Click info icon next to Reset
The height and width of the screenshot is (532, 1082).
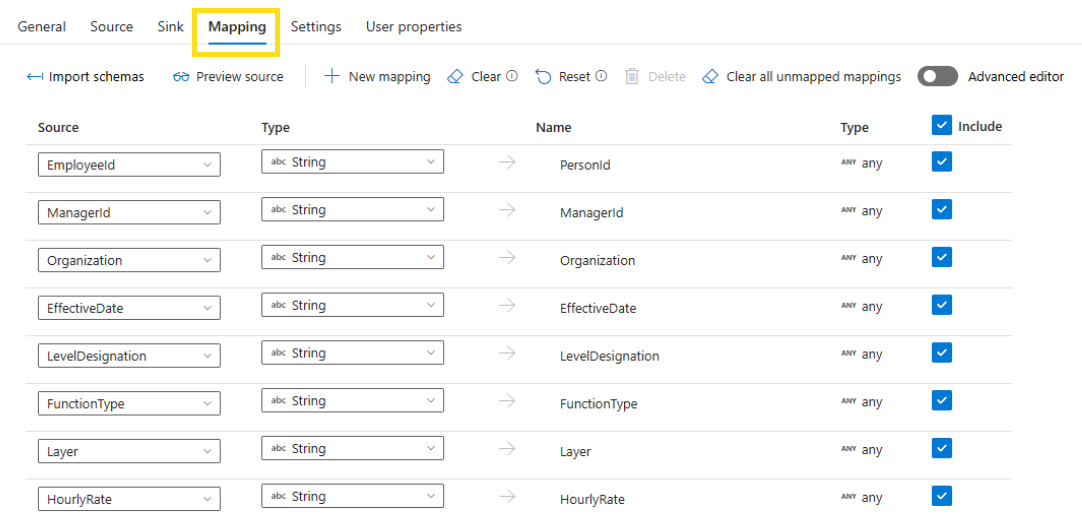click(601, 76)
